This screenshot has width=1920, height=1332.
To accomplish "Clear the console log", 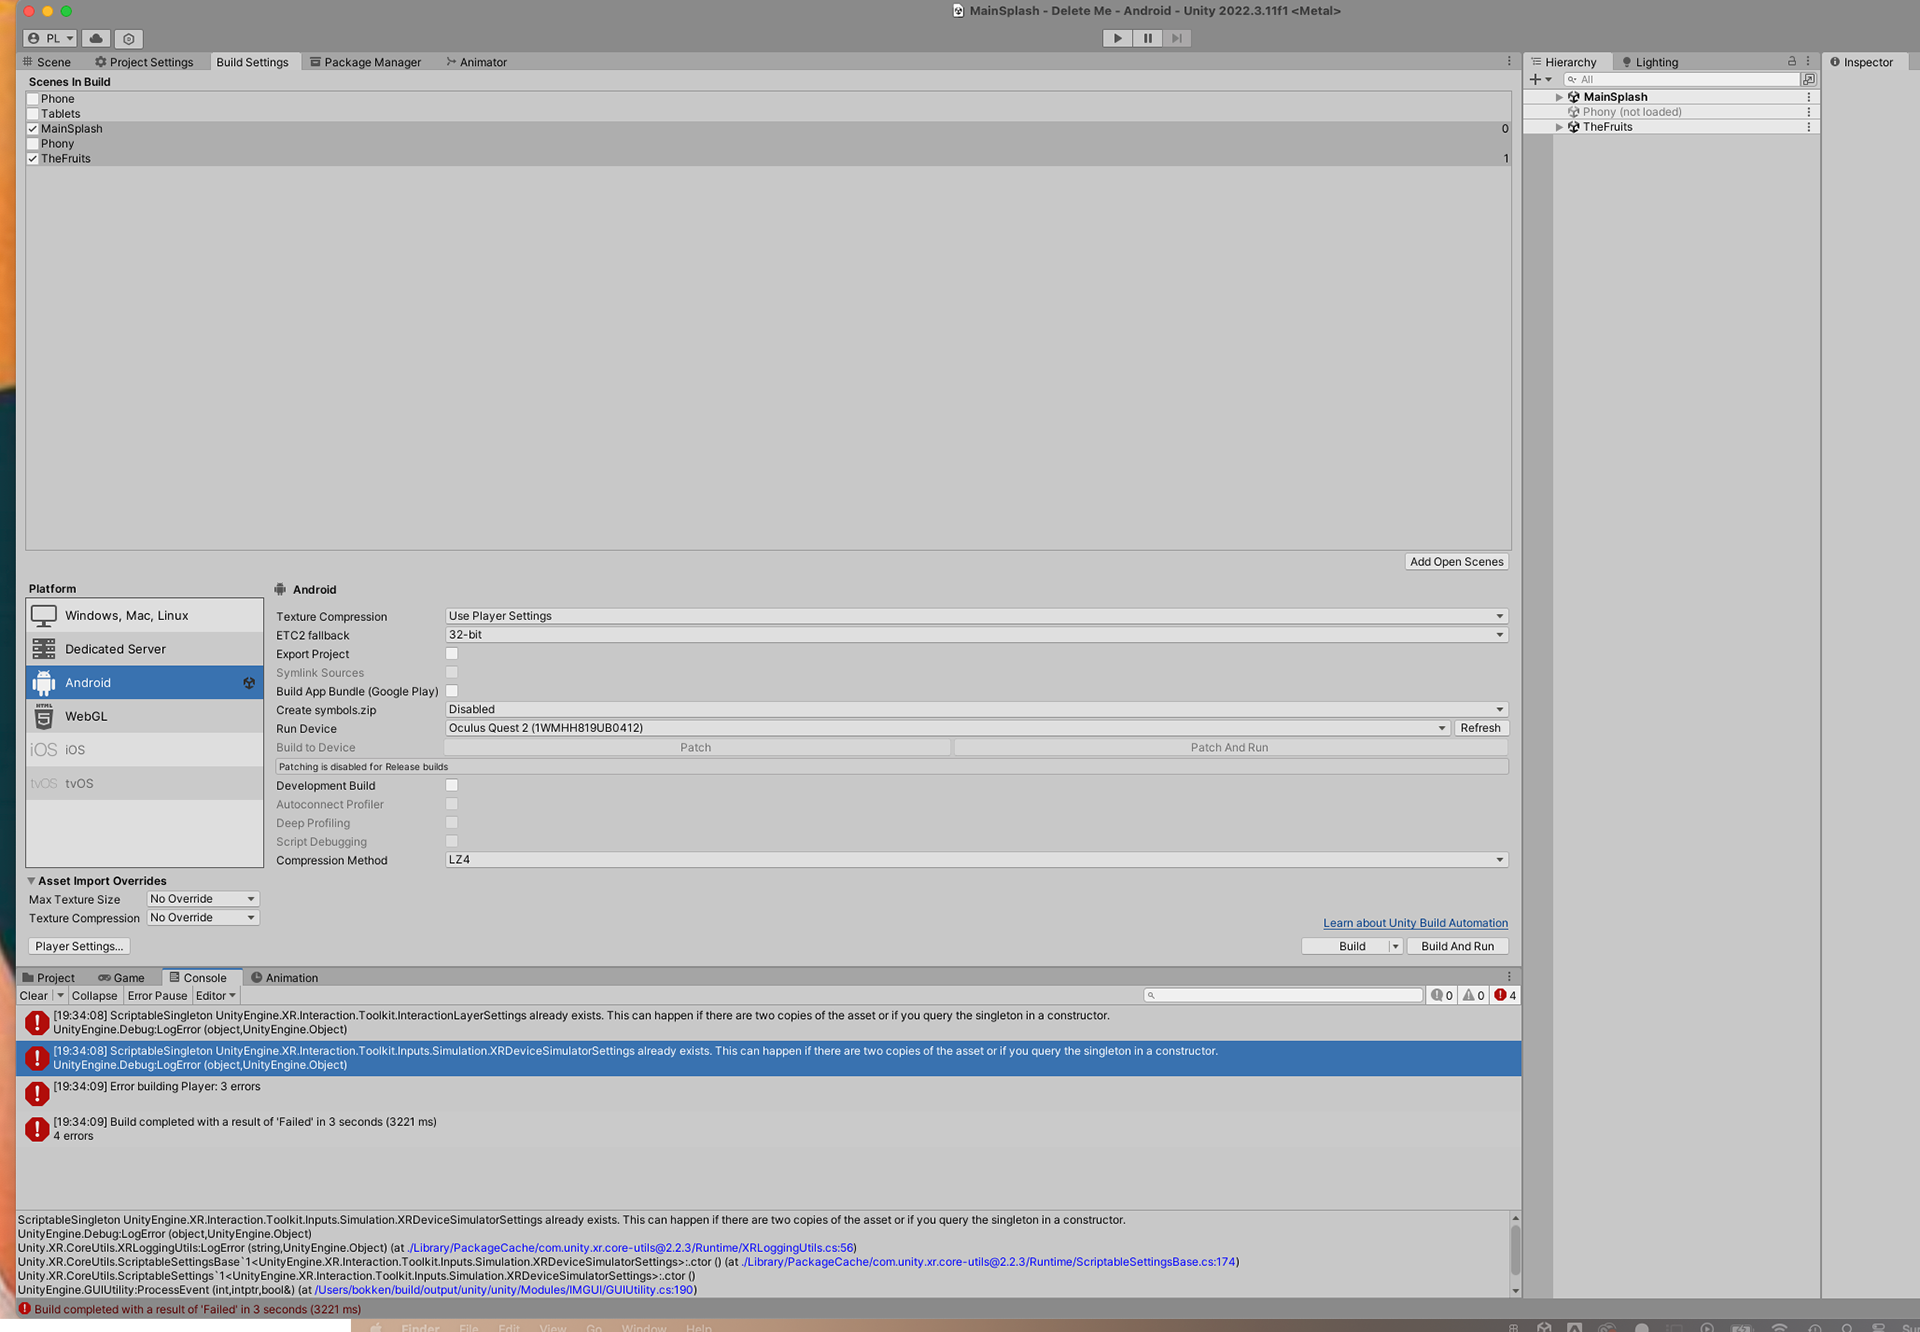I will pyautogui.click(x=33, y=996).
